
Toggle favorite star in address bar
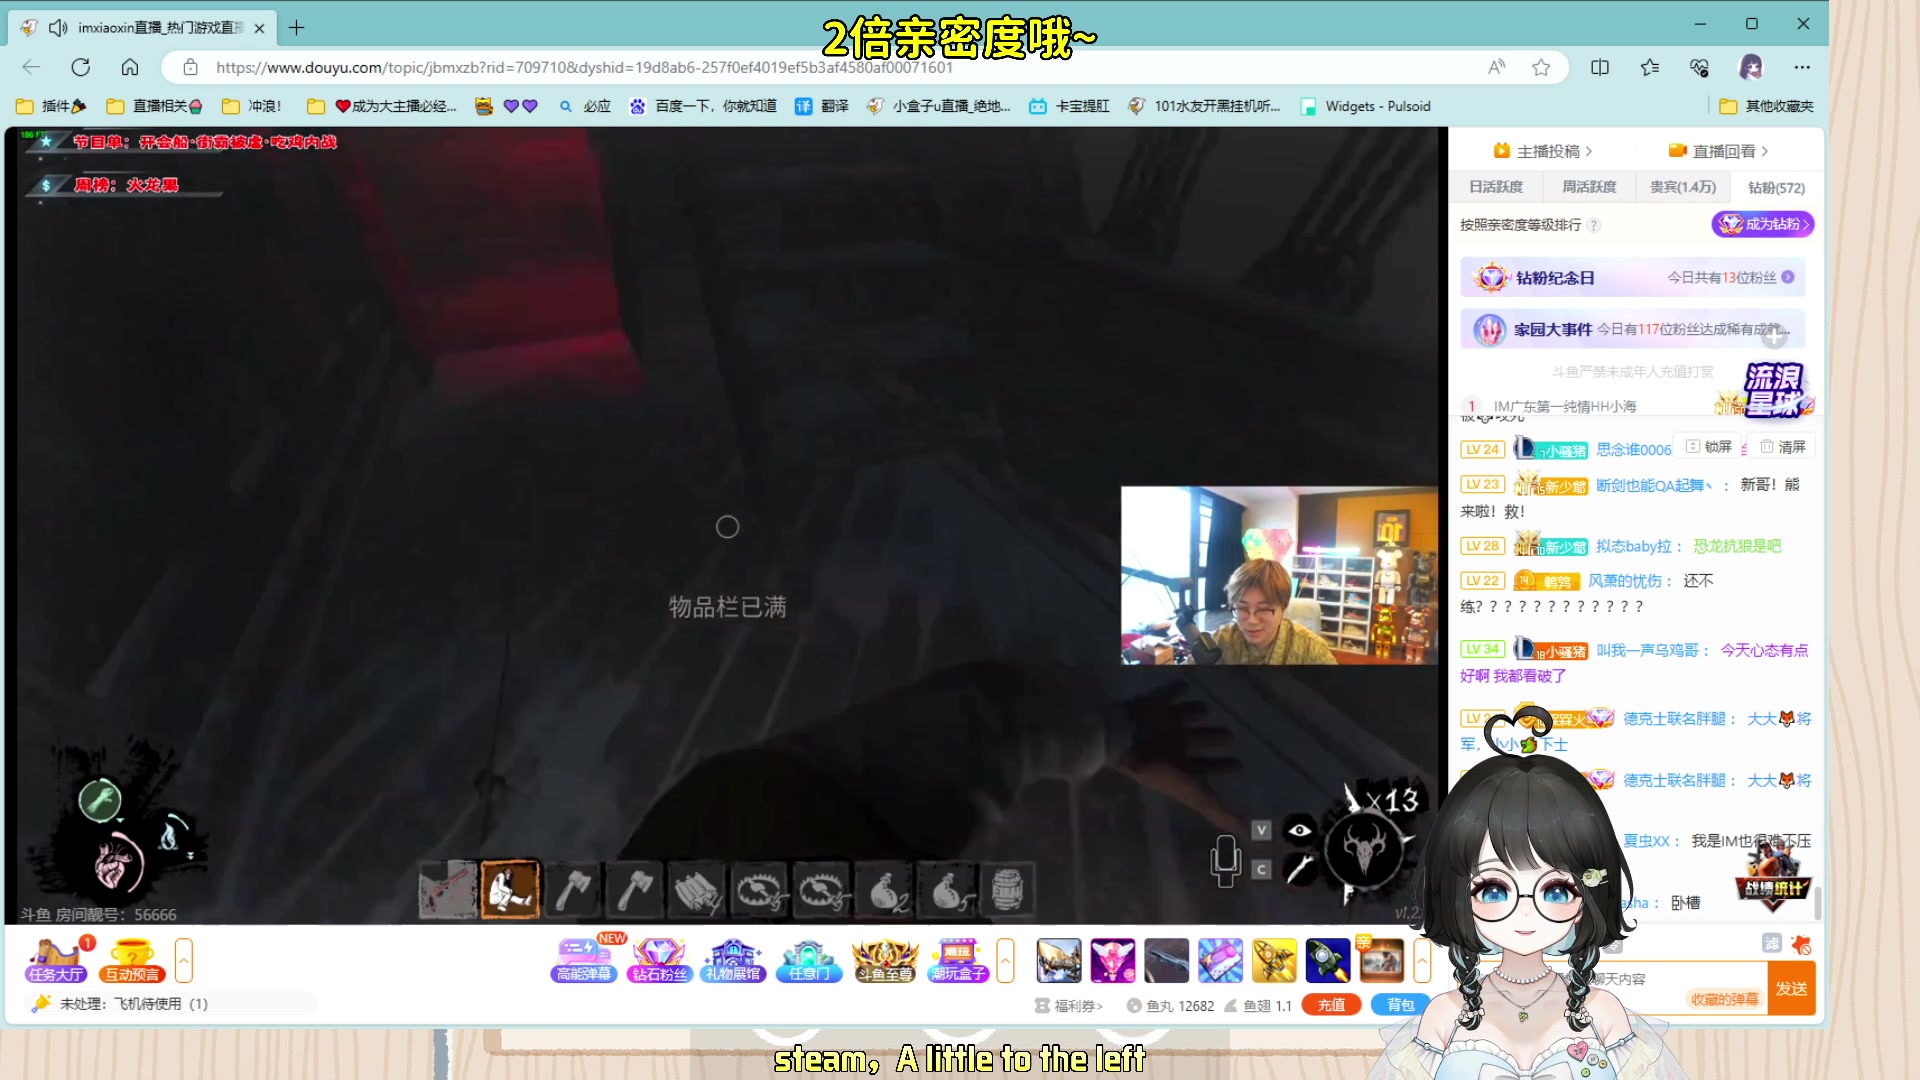1541,67
